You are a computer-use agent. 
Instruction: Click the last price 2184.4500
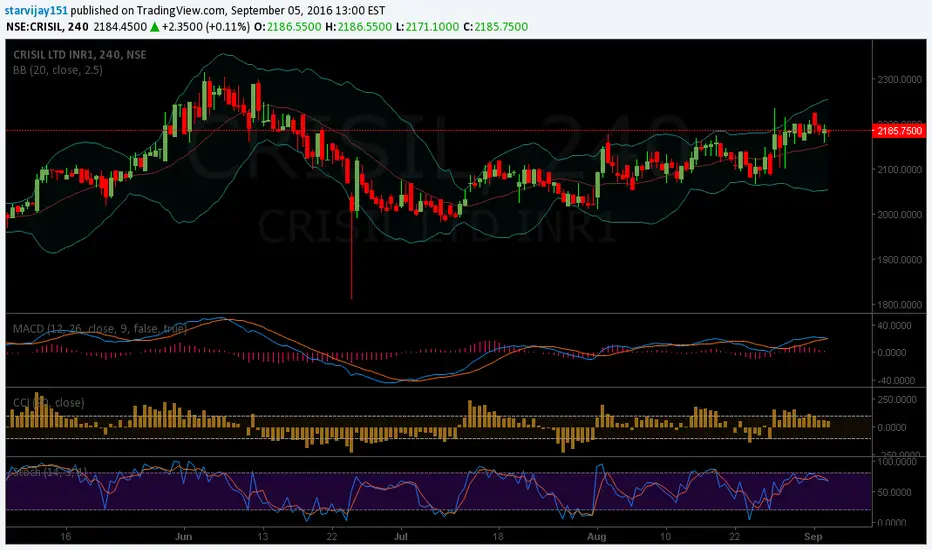[120, 27]
